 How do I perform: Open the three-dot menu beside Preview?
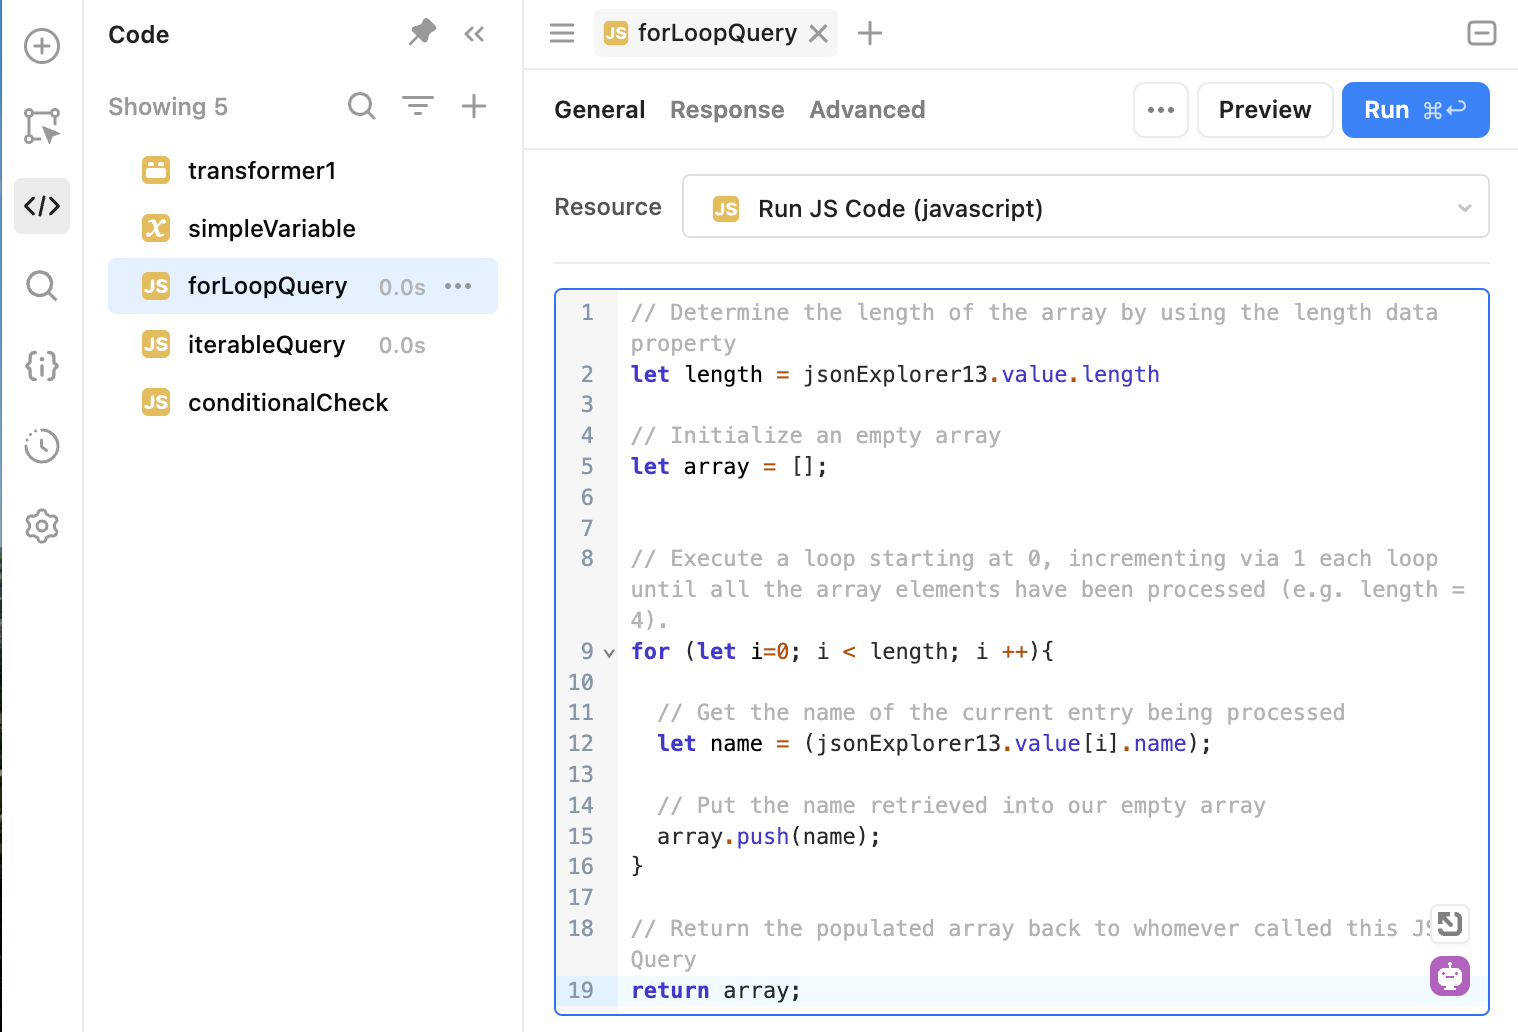coord(1161,110)
